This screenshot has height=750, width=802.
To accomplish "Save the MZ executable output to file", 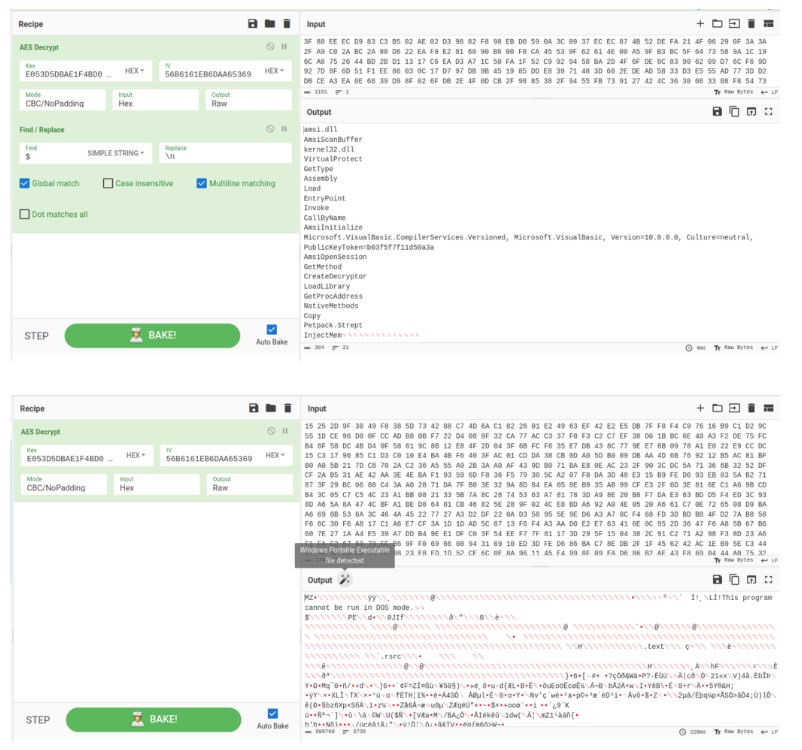I will click(x=717, y=579).
